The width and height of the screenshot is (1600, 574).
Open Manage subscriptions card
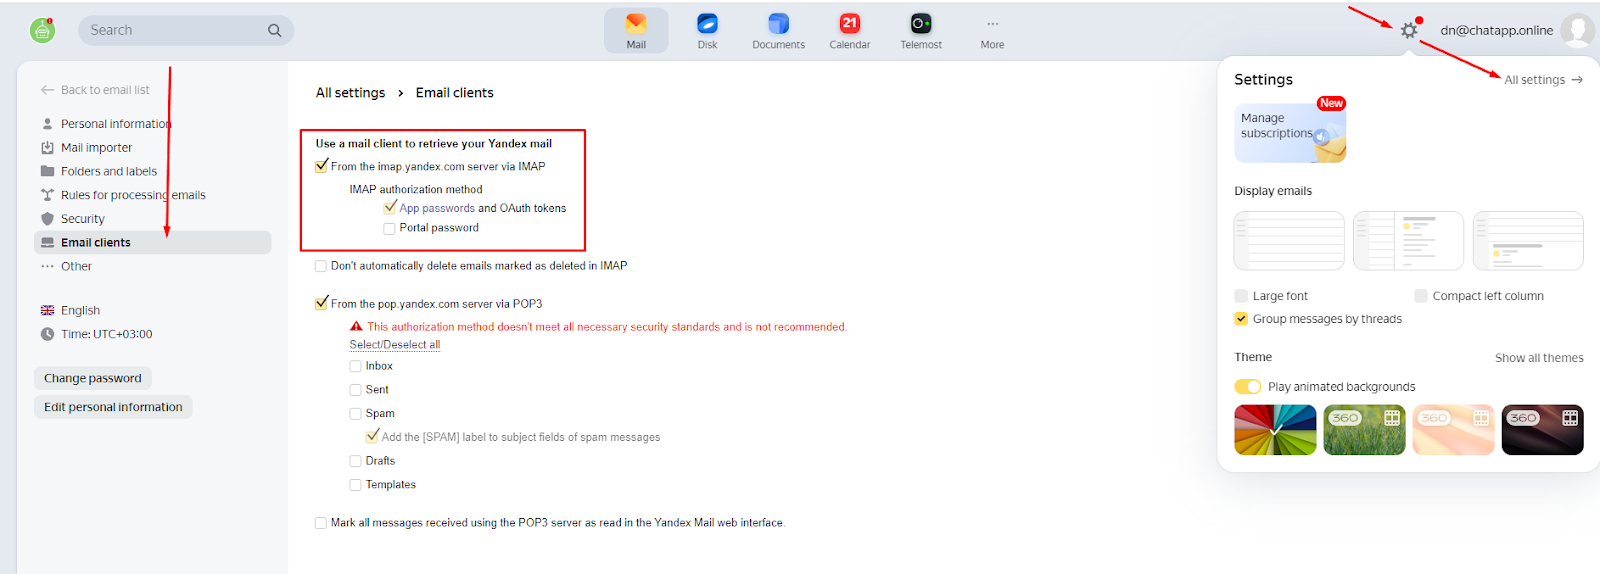(1290, 133)
